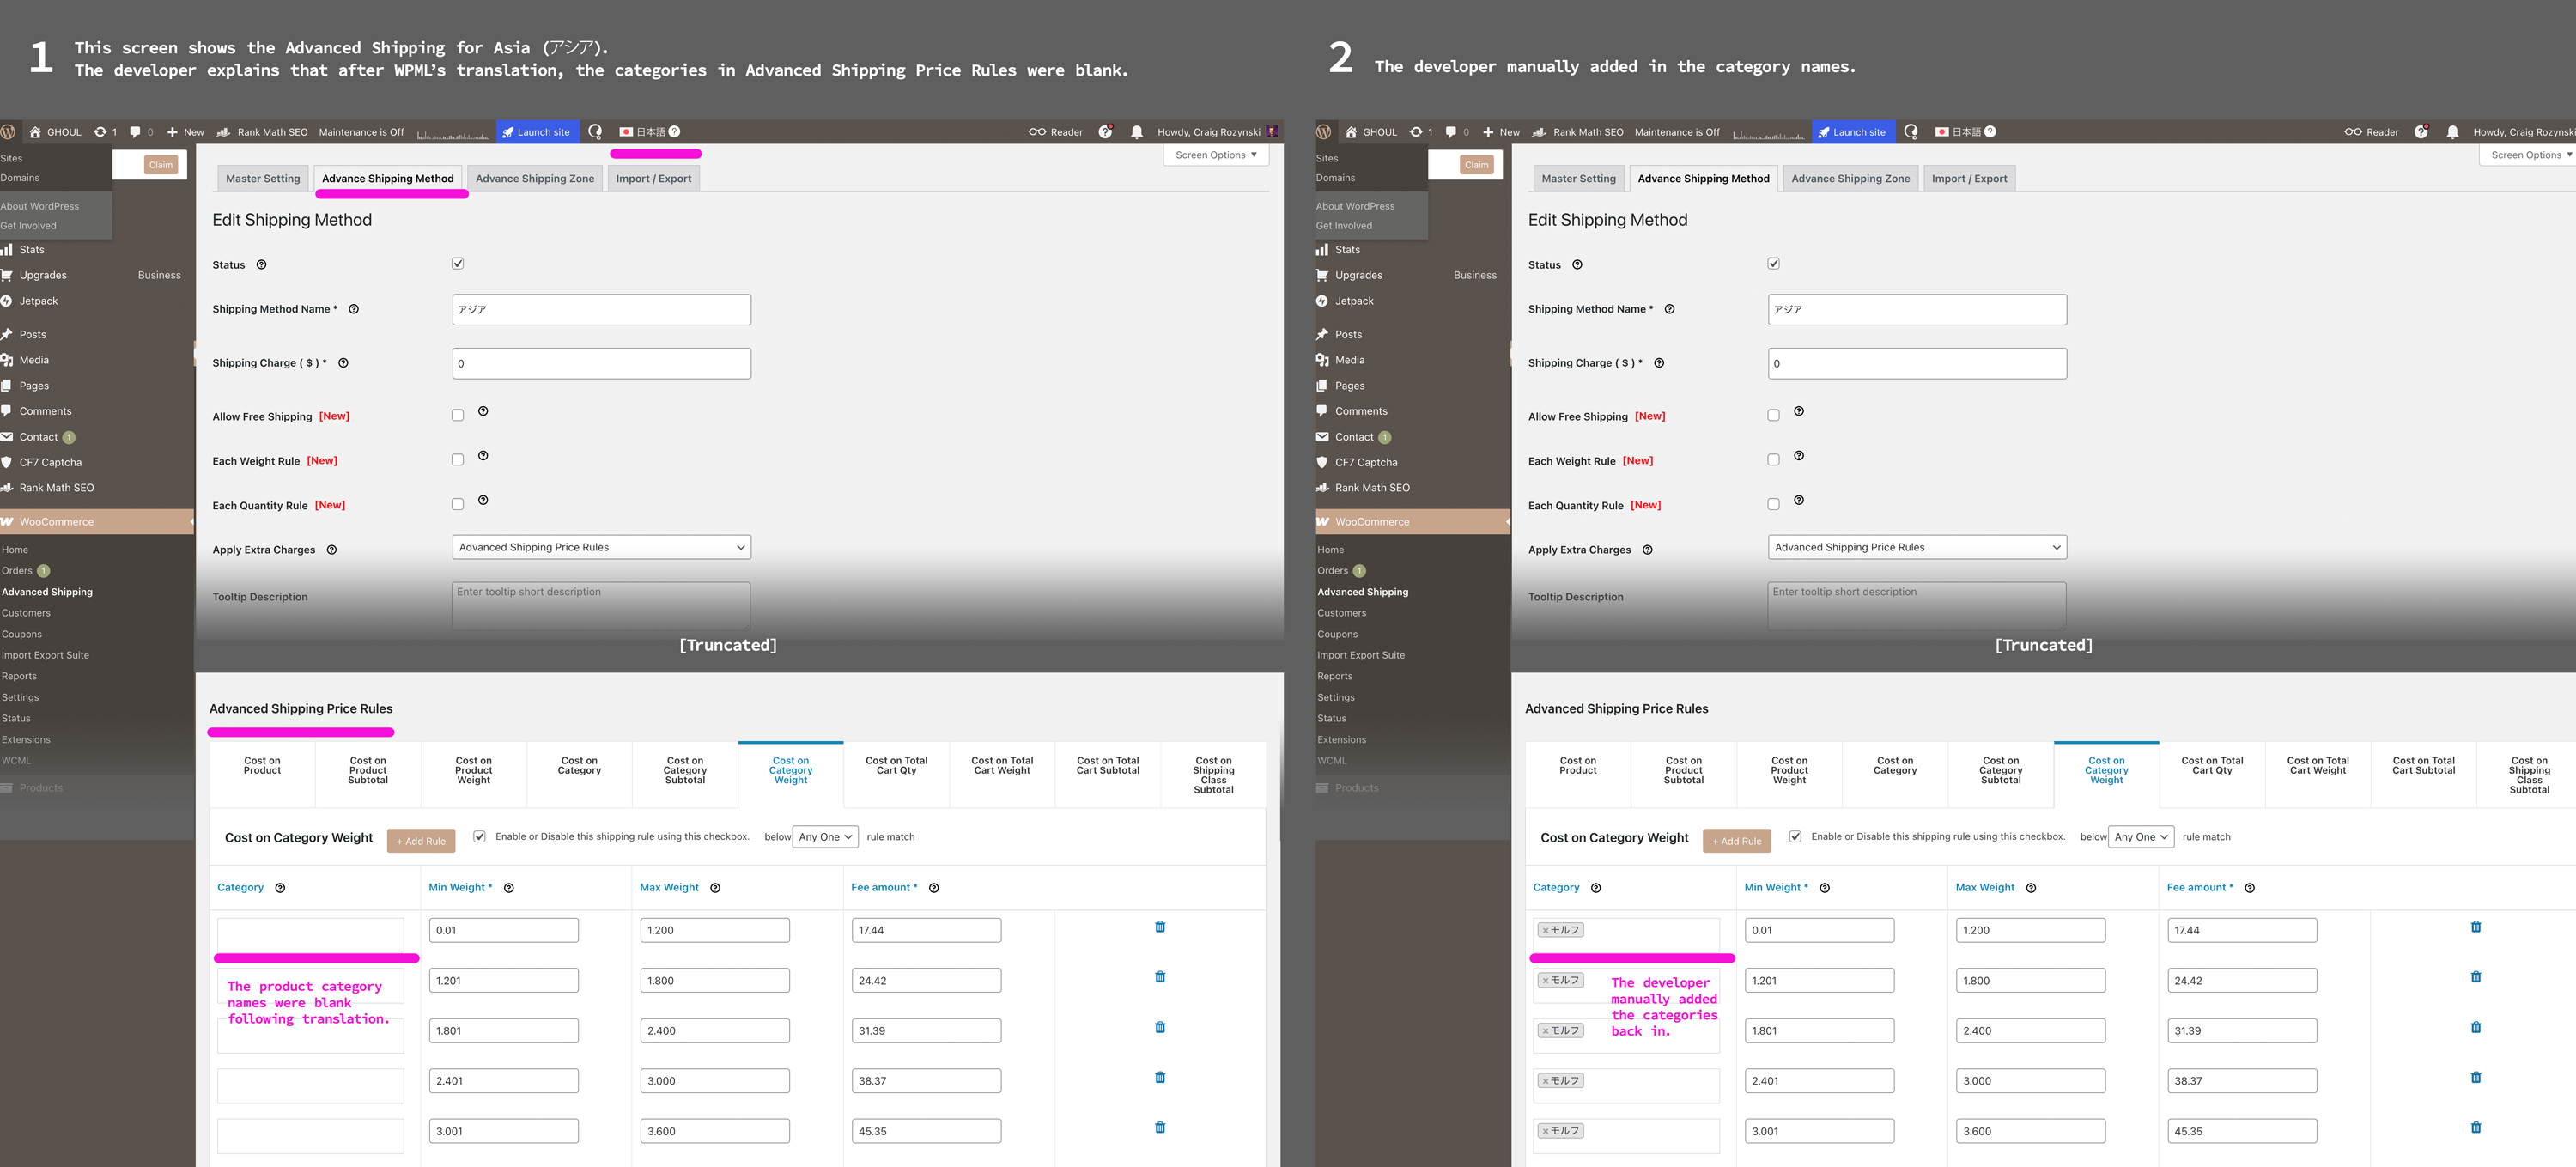
Task: Enable Each Weight Rule checkbox in left panel
Action: click(458, 460)
